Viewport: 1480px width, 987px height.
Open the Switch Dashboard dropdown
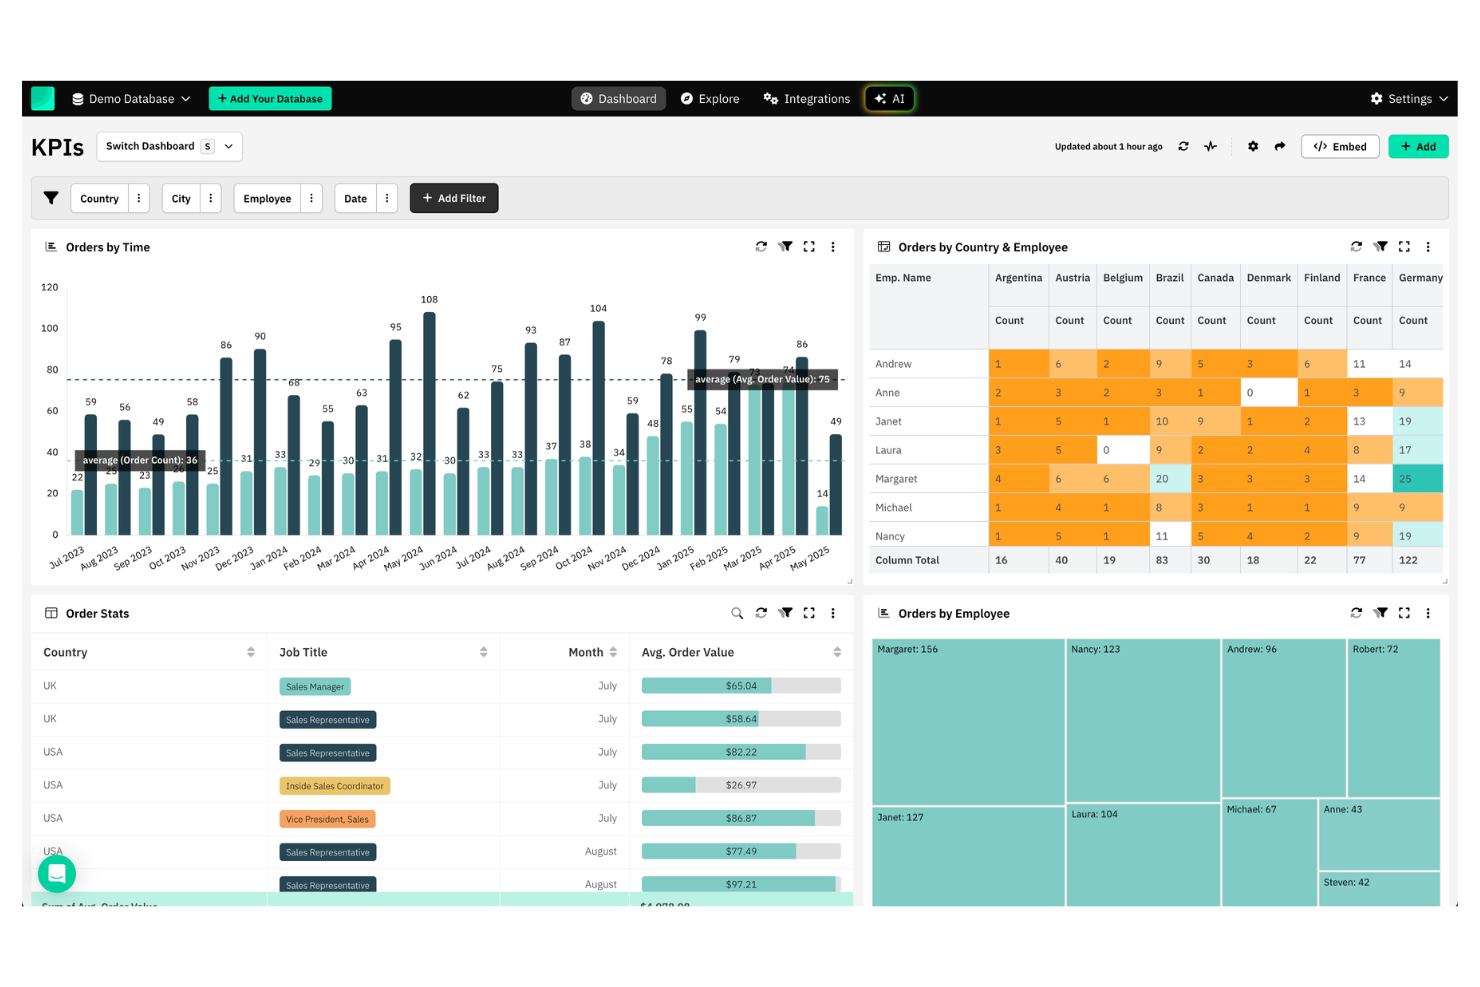(x=169, y=146)
